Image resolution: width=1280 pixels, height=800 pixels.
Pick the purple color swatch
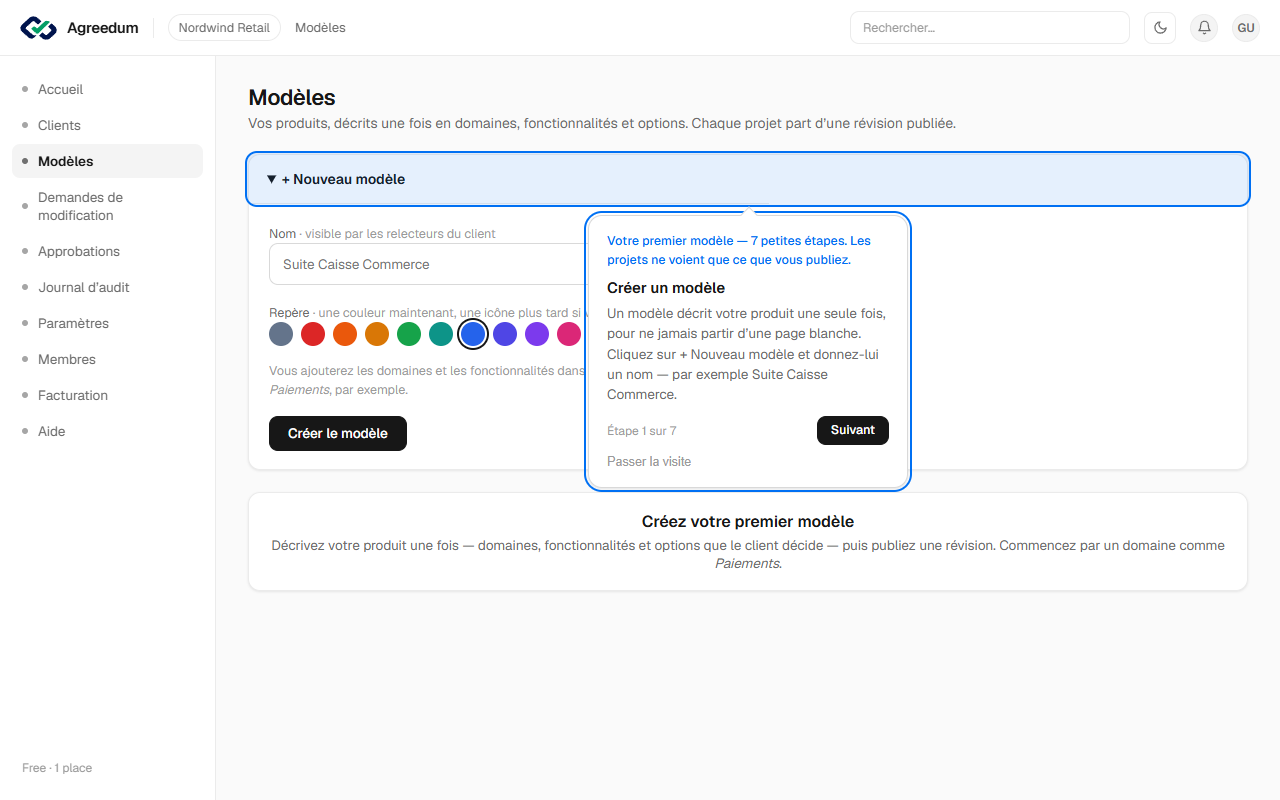(537, 334)
